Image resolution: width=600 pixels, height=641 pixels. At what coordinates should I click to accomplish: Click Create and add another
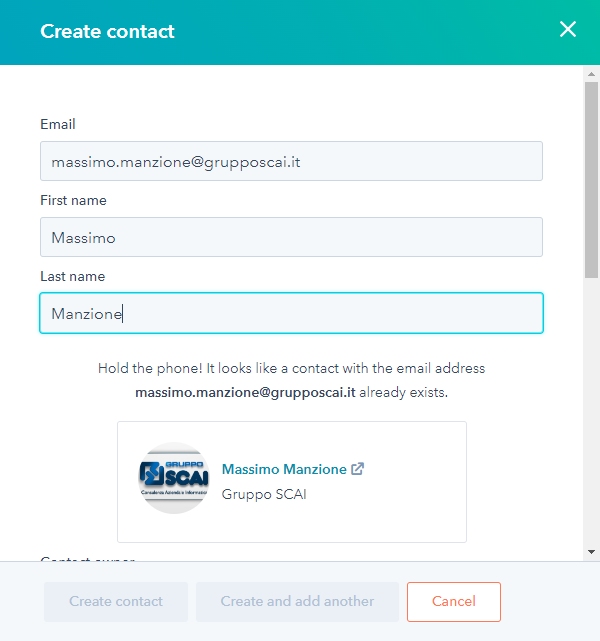pos(297,602)
